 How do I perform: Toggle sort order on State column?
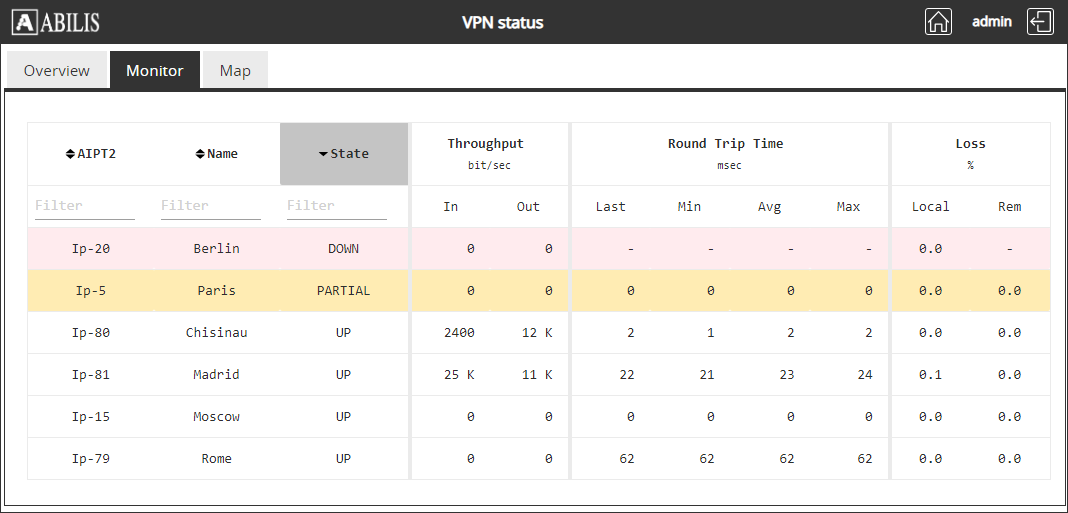click(x=343, y=154)
